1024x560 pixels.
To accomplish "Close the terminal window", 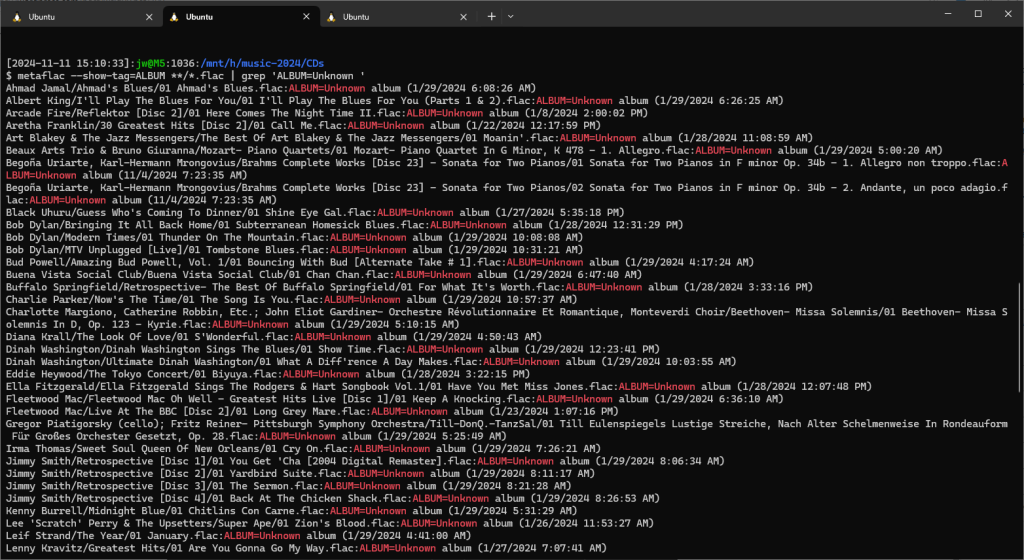I will coord(1006,14).
